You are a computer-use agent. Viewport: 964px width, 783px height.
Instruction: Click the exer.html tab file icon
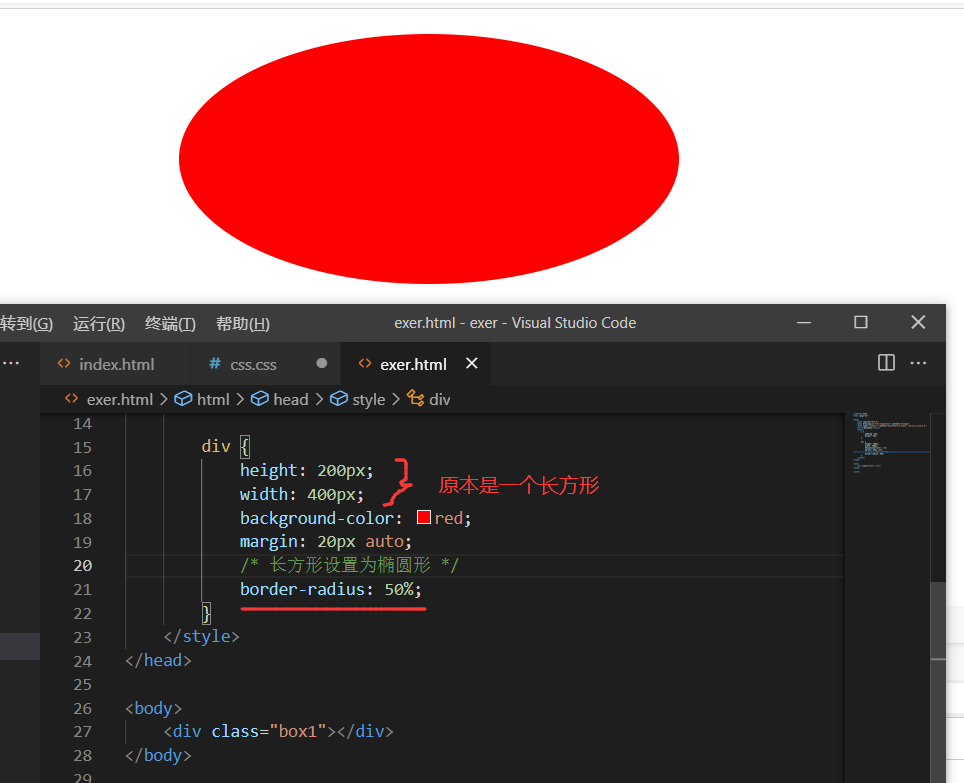(x=365, y=363)
